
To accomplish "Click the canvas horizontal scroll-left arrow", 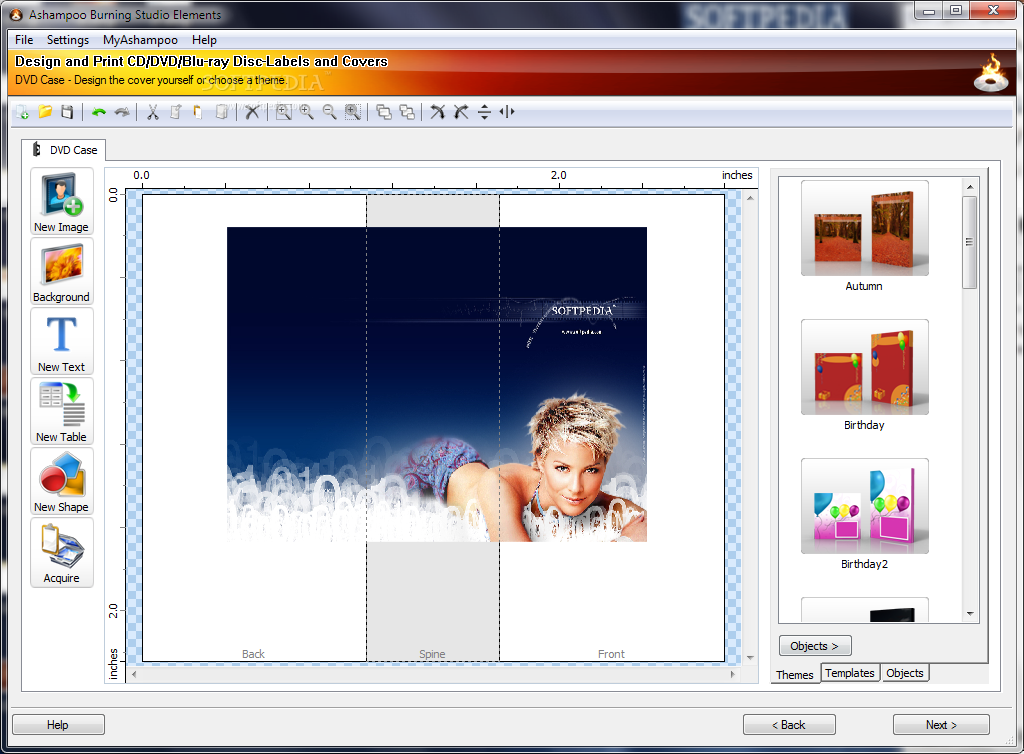I will 134,674.
